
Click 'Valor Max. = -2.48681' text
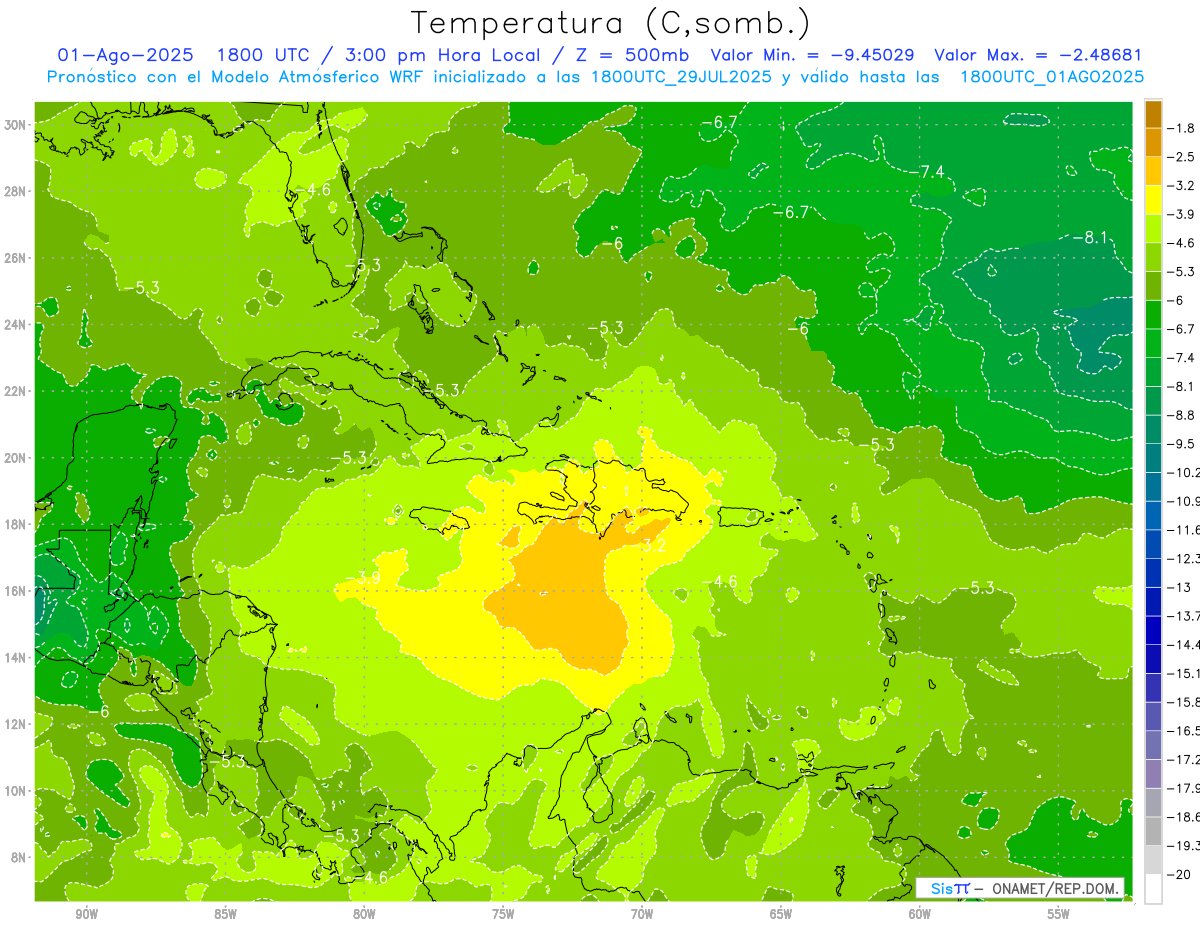(1038, 55)
